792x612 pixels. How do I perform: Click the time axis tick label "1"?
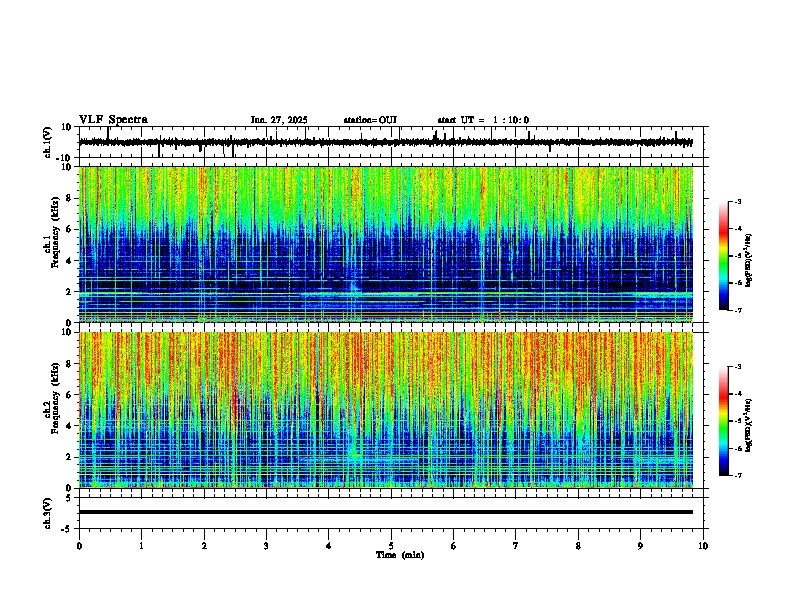pyautogui.click(x=141, y=546)
